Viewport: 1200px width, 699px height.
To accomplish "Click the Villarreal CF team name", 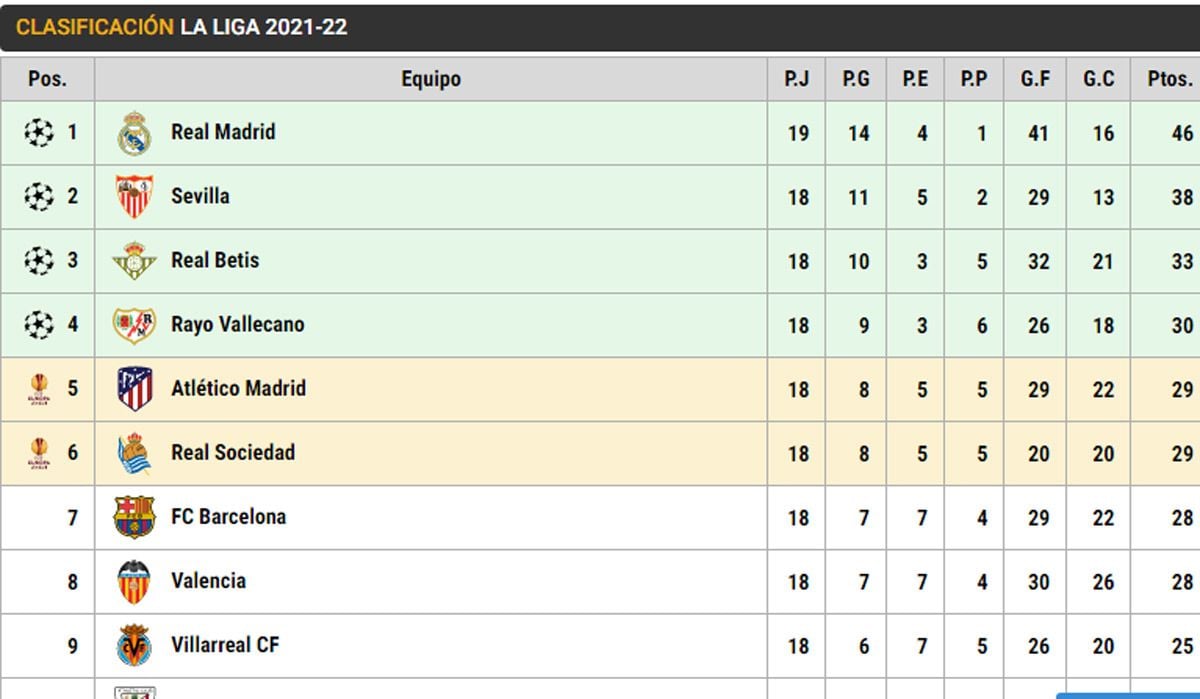I will pyautogui.click(x=225, y=645).
